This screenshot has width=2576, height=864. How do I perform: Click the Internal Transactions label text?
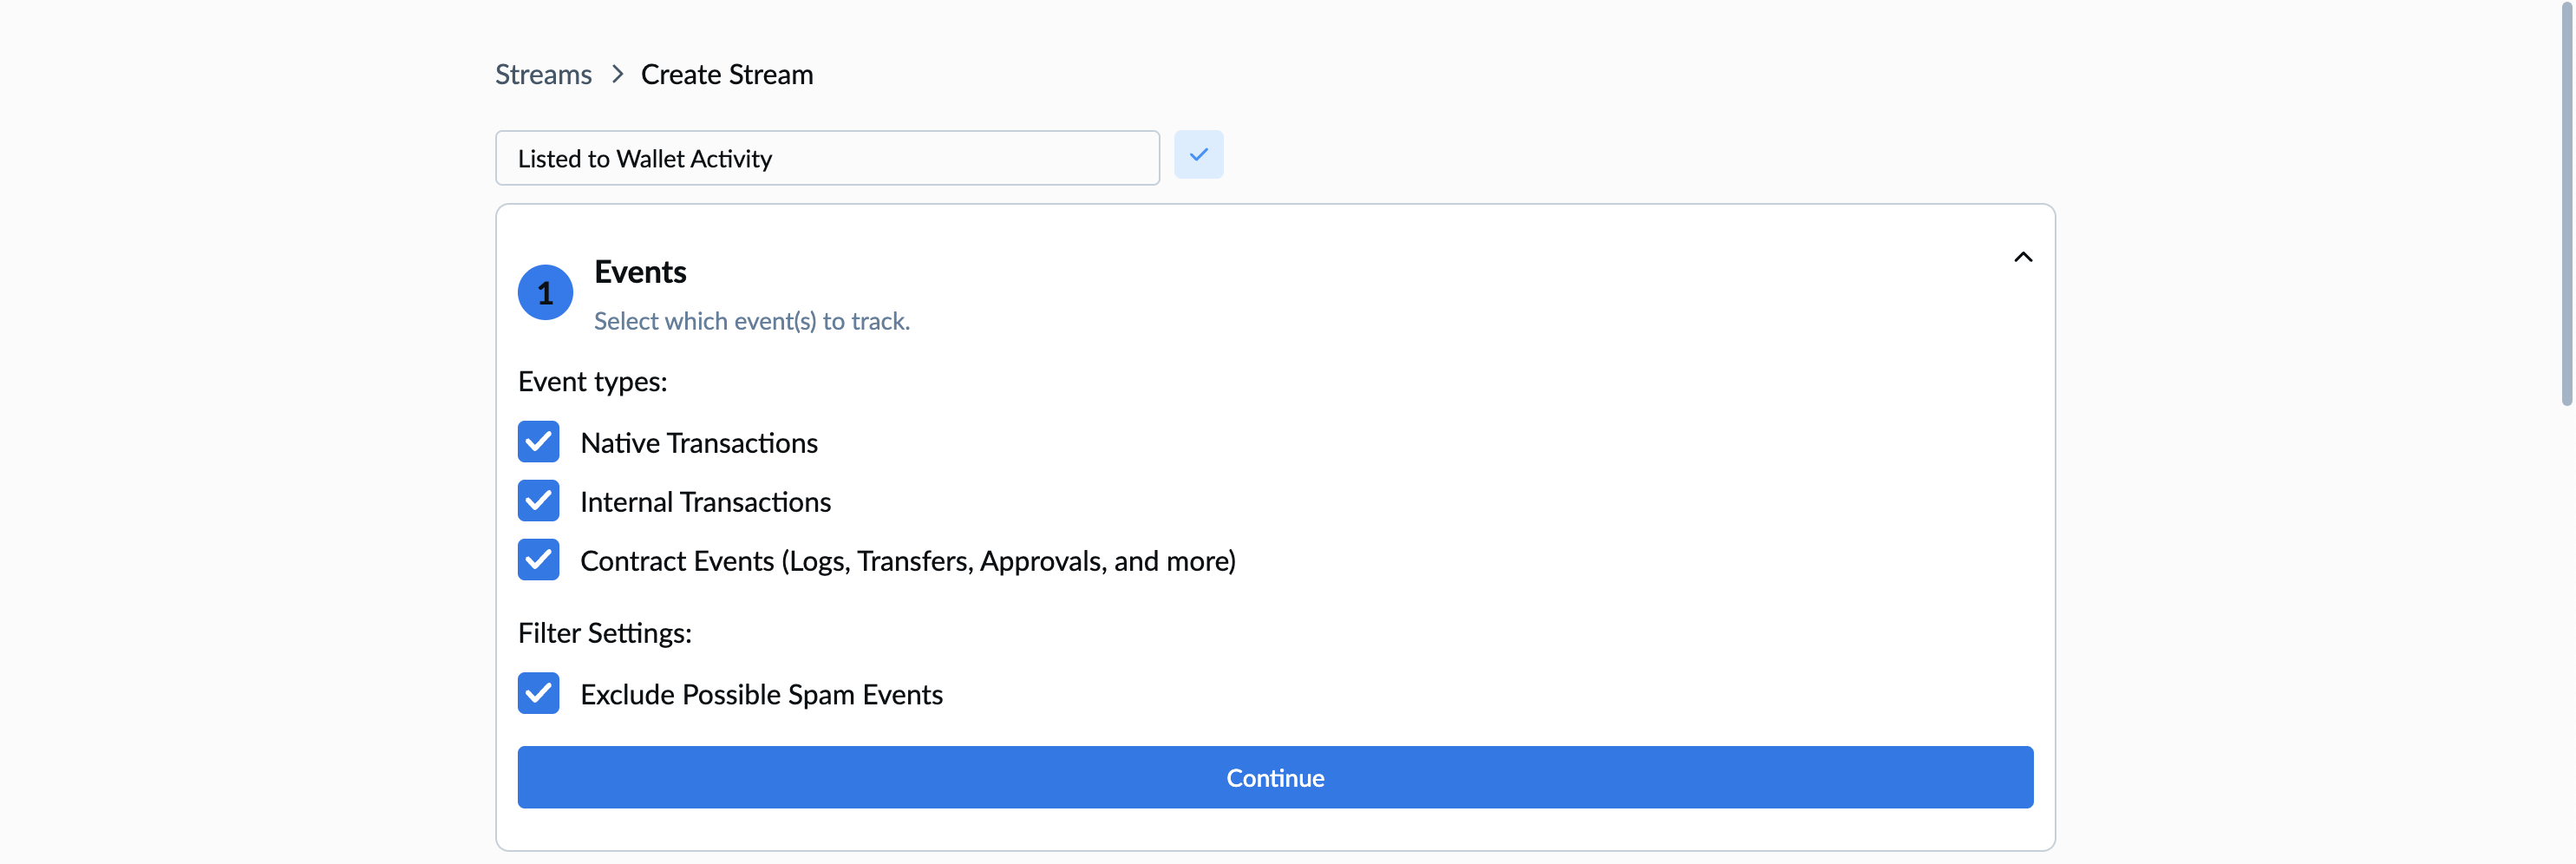pyautogui.click(x=705, y=502)
